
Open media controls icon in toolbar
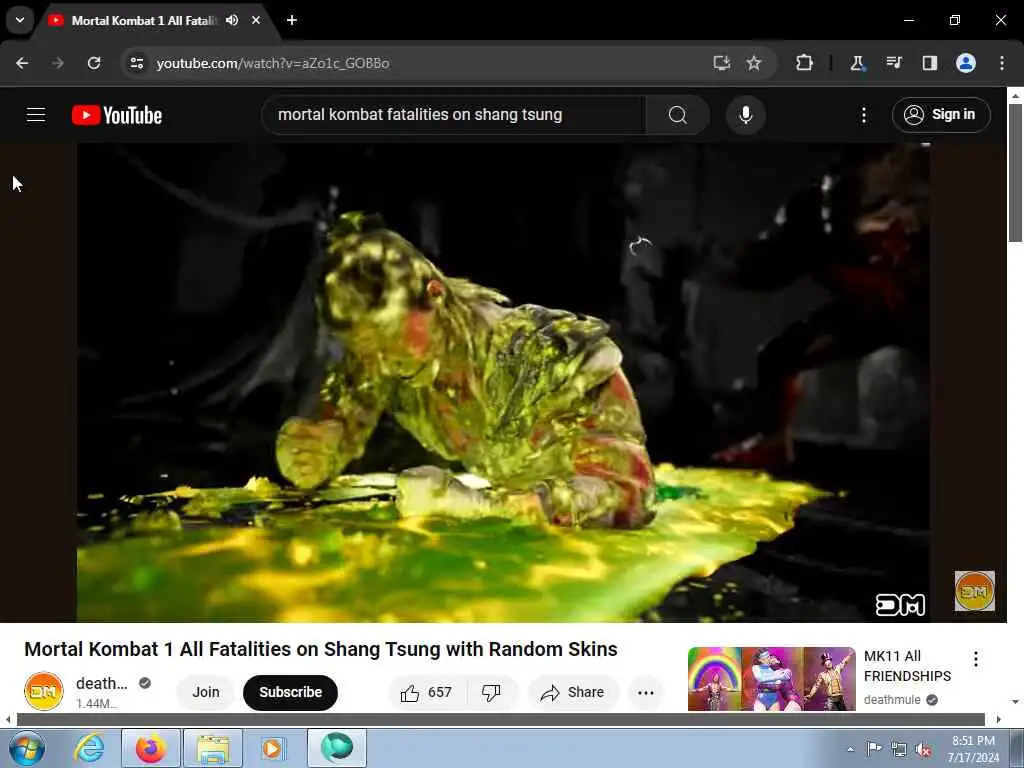pyautogui.click(x=893, y=63)
